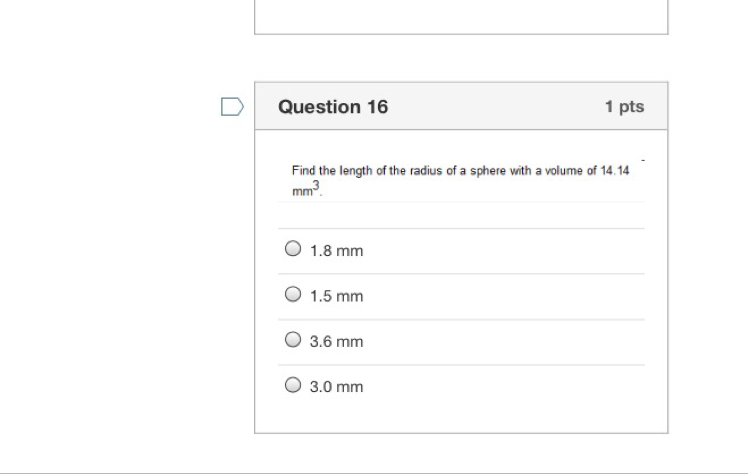Click the "1.5 mm" answer text
The height and width of the screenshot is (474, 748).
coord(336,296)
